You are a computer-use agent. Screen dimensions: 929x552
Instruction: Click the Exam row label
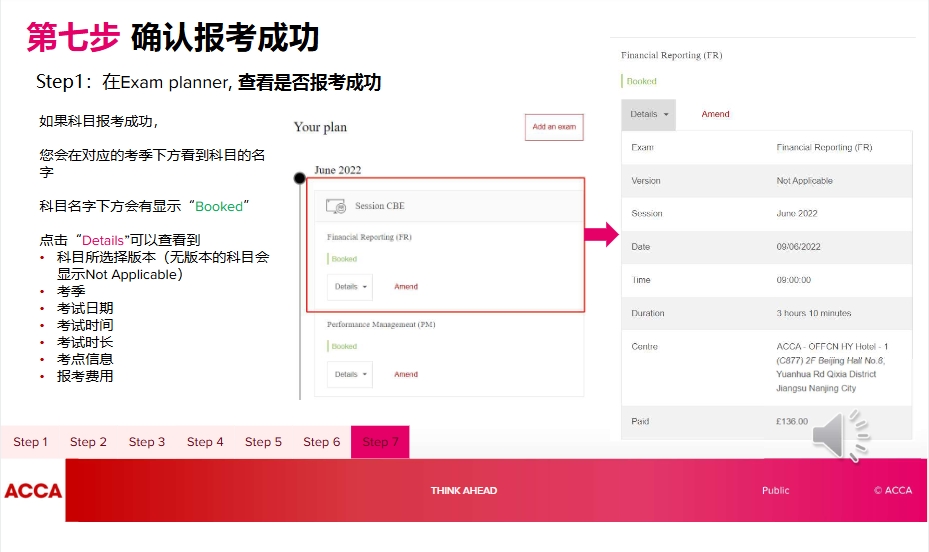coord(642,147)
